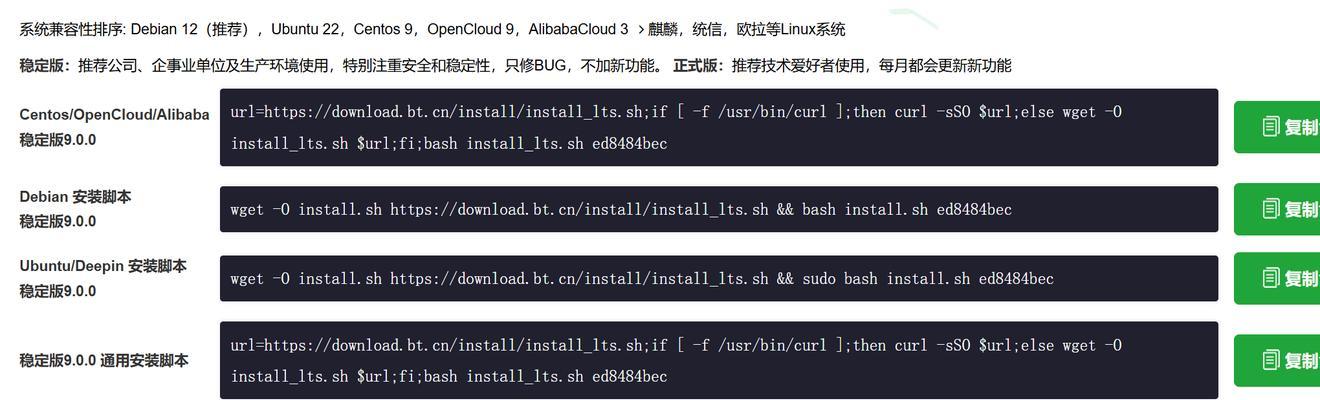This screenshot has width=1320, height=400.
Task: Select the 通用安装脚本 curl code block
Action: tap(719, 360)
